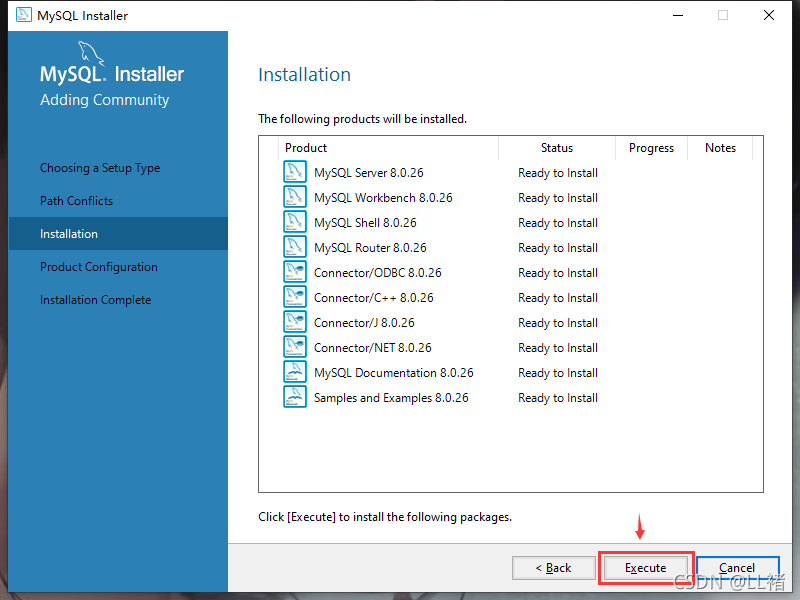Click the Connector/C++ 8.0.26 product icon
Viewport: 800px width, 600px height.
tap(294, 296)
